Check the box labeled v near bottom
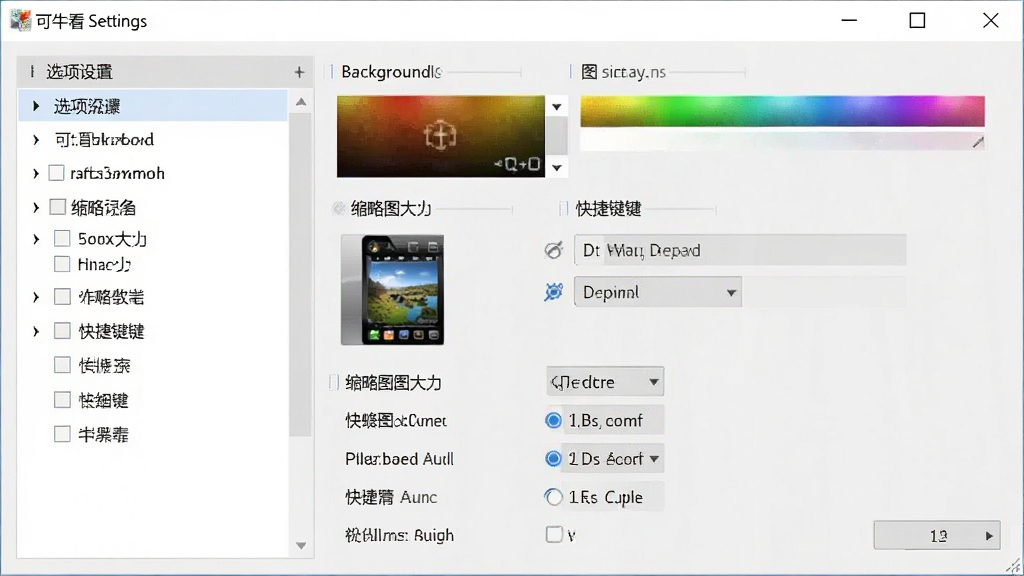Image resolution: width=1024 pixels, height=576 pixels. pos(554,535)
